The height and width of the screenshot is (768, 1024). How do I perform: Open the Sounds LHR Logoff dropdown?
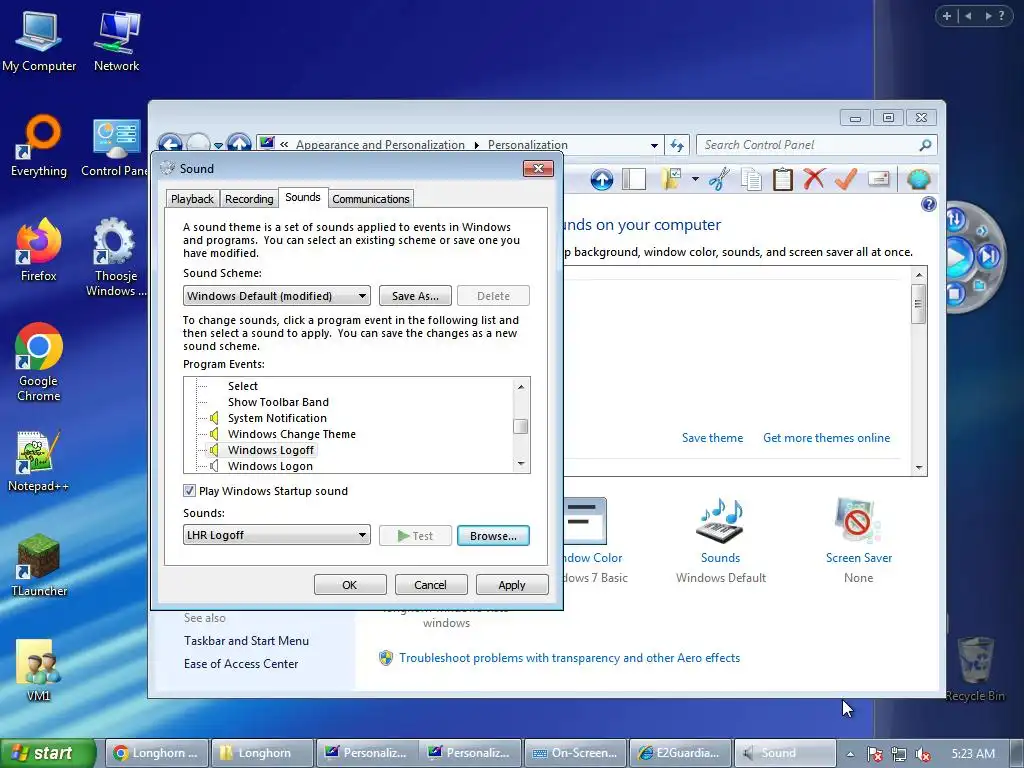tap(276, 535)
